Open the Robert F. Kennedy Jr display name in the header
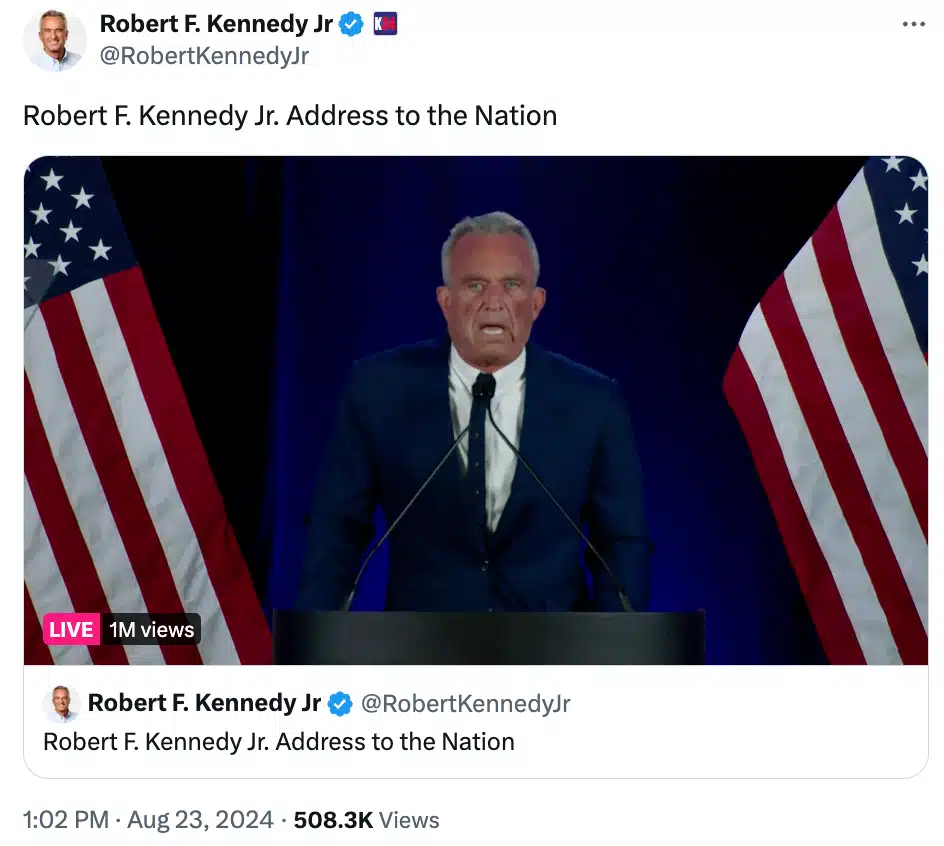The width and height of the screenshot is (944, 846). 216,24
